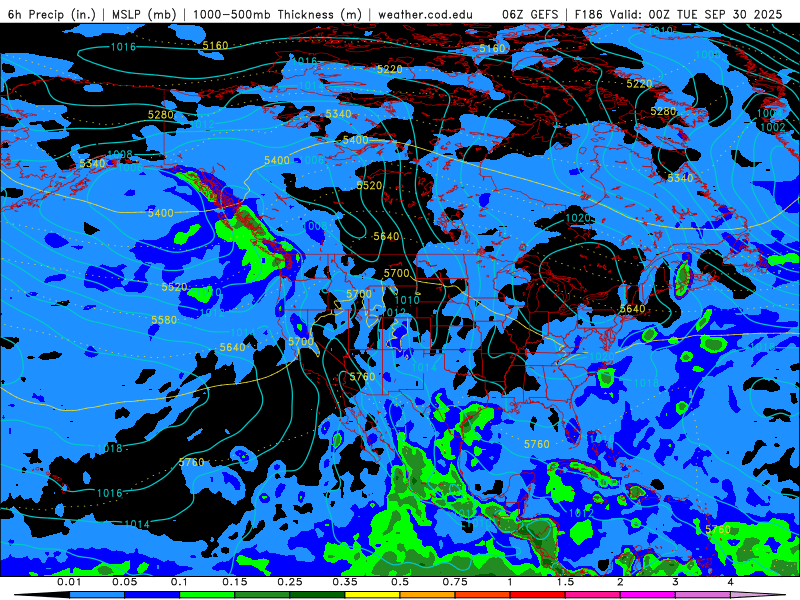Screen dimensions: 800x600
Task: Click the '0.25' legend value
Action: pos(290,582)
